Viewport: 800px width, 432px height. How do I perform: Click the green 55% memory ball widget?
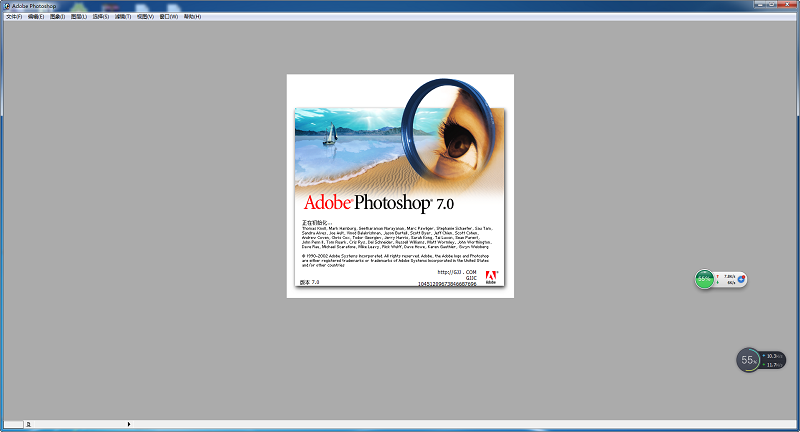coord(705,279)
